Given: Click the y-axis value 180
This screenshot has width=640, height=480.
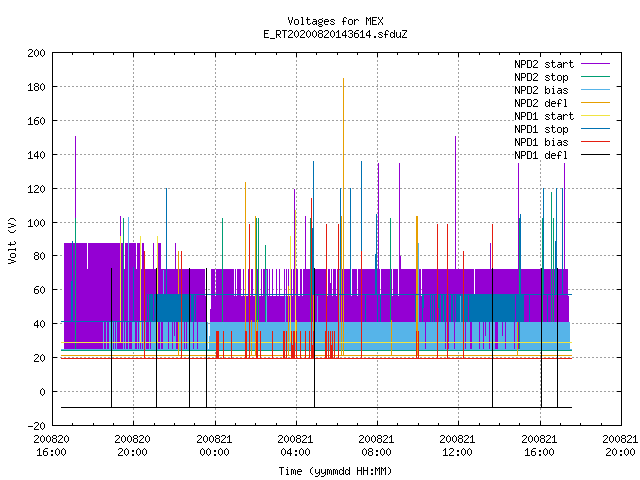Looking at the screenshot, I should tap(36, 87).
